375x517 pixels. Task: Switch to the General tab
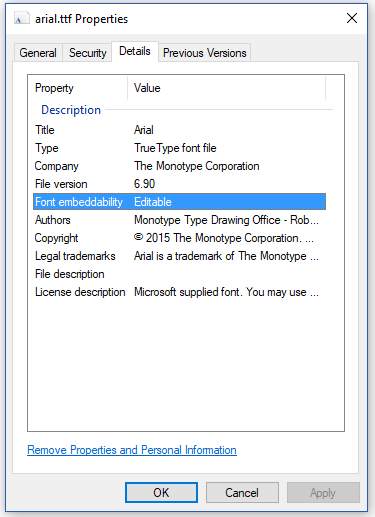(x=38, y=53)
